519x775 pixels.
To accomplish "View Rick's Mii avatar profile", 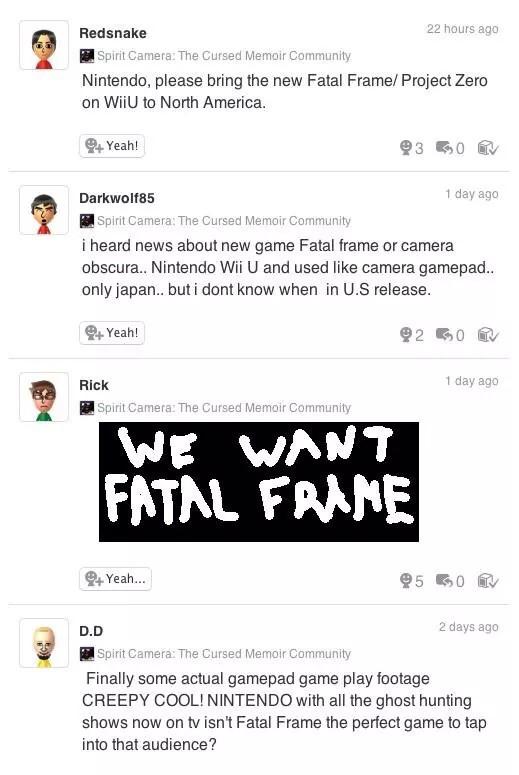I will (44, 397).
